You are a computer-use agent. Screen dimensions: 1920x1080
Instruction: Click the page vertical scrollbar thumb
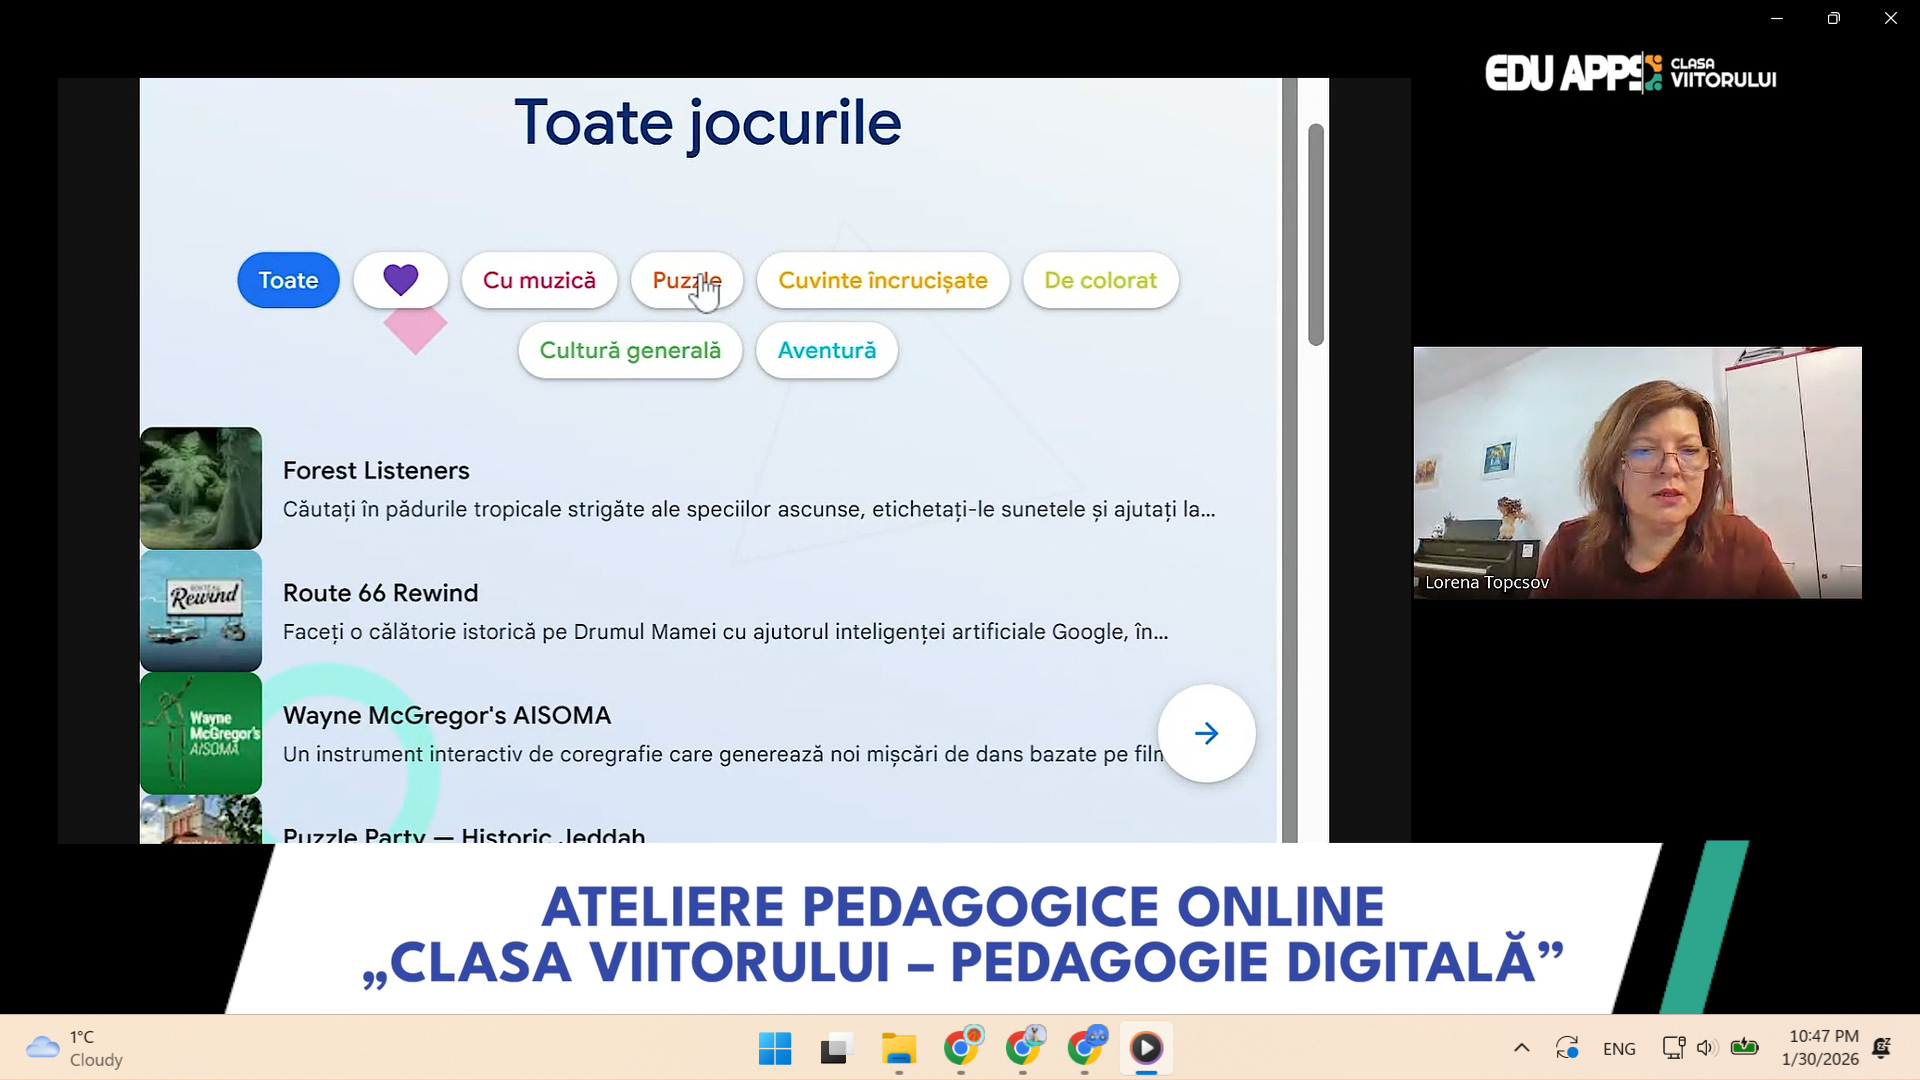[x=1316, y=235]
